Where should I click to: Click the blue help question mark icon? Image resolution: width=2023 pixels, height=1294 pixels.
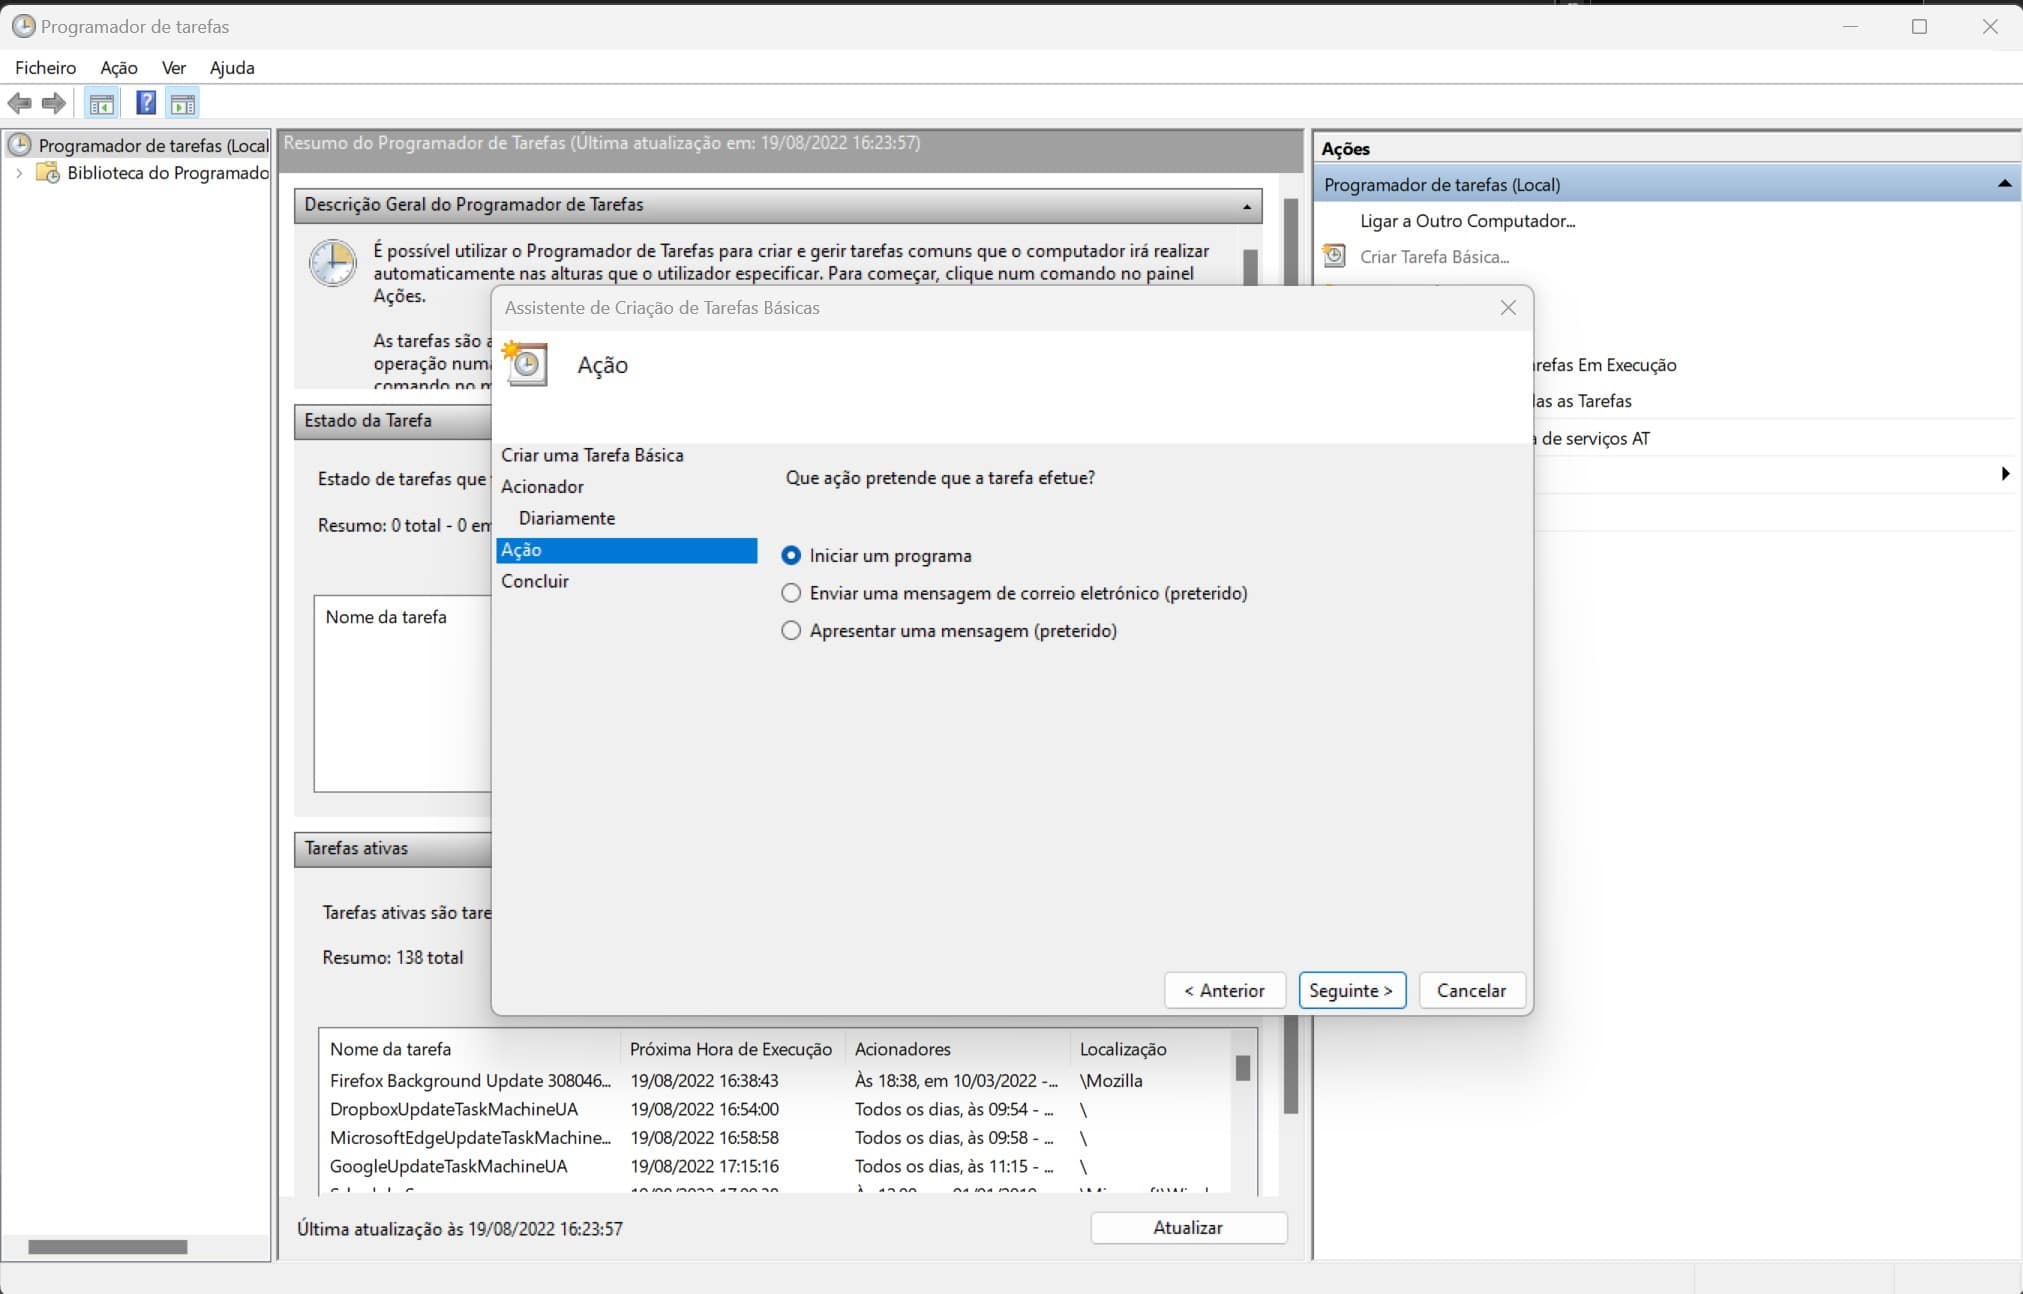tap(146, 103)
